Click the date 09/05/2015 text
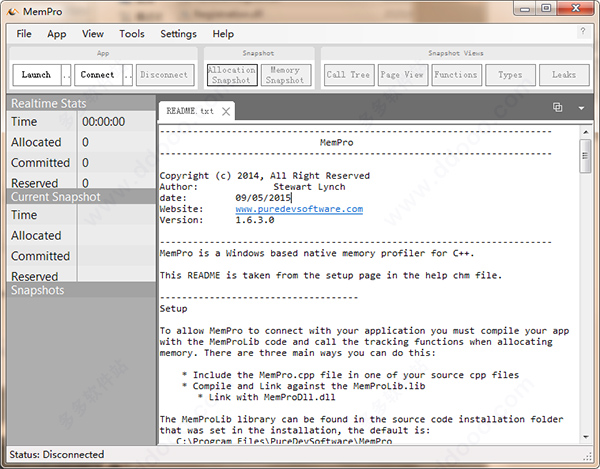Image resolution: width=600 pixels, height=469 pixels. pyautogui.click(x=263, y=198)
